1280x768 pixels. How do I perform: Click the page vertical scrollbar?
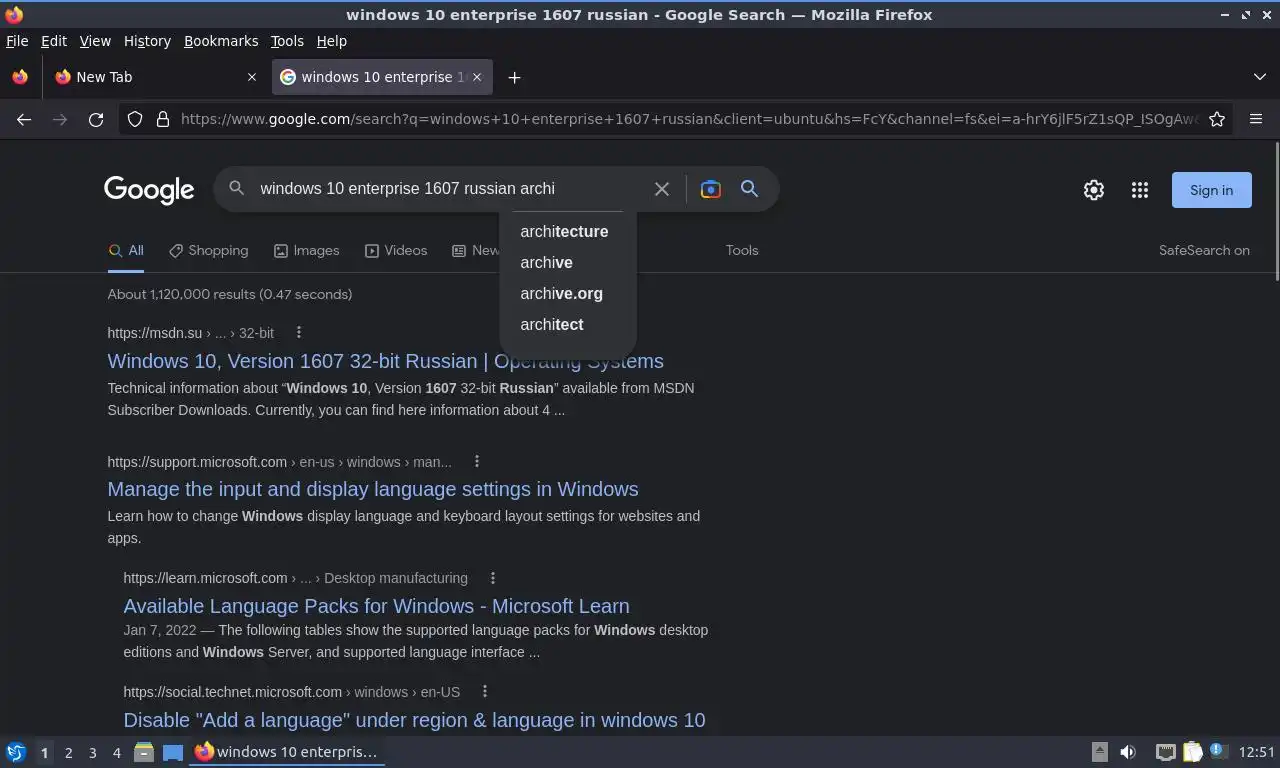1276,210
